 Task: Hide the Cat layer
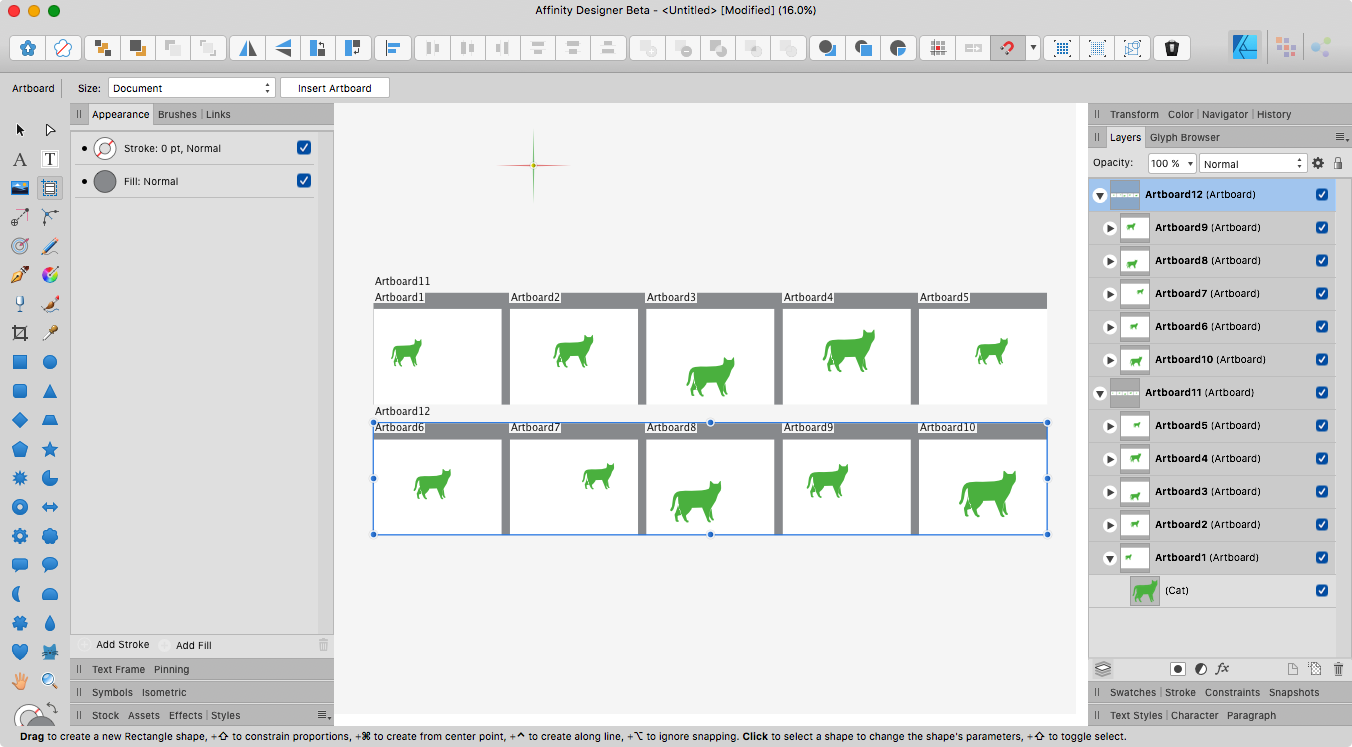1322,590
